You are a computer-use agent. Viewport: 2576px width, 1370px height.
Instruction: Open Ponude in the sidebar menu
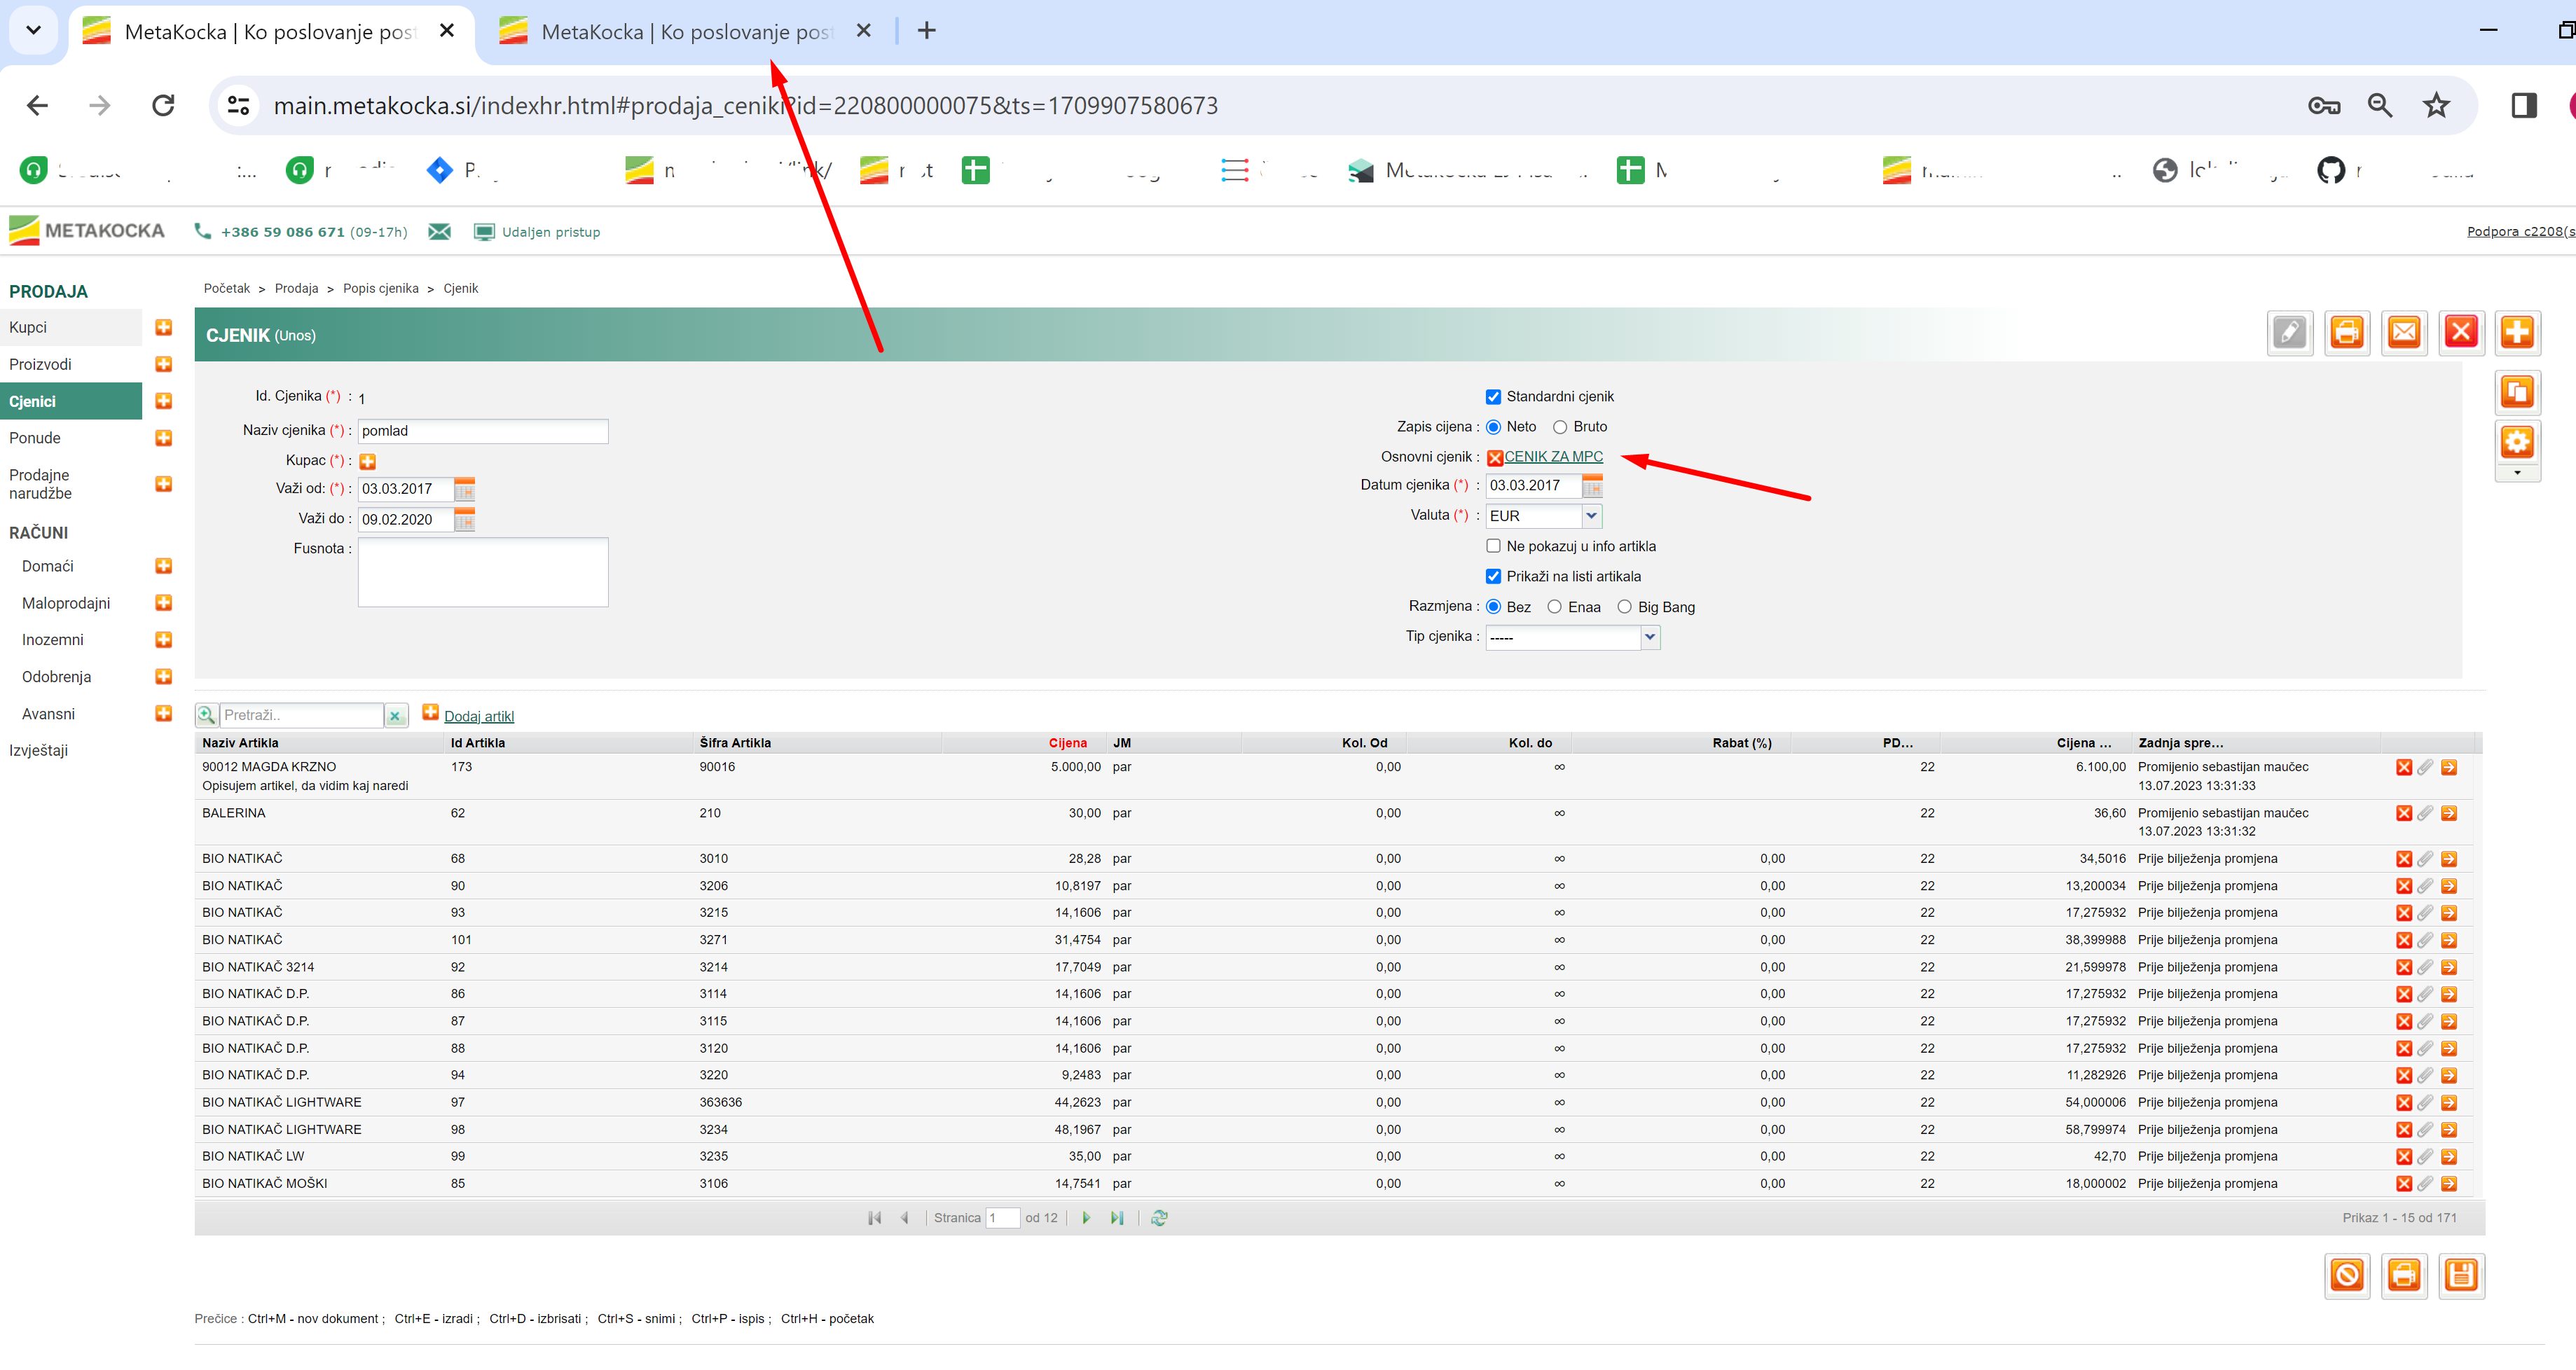[35, 438]
